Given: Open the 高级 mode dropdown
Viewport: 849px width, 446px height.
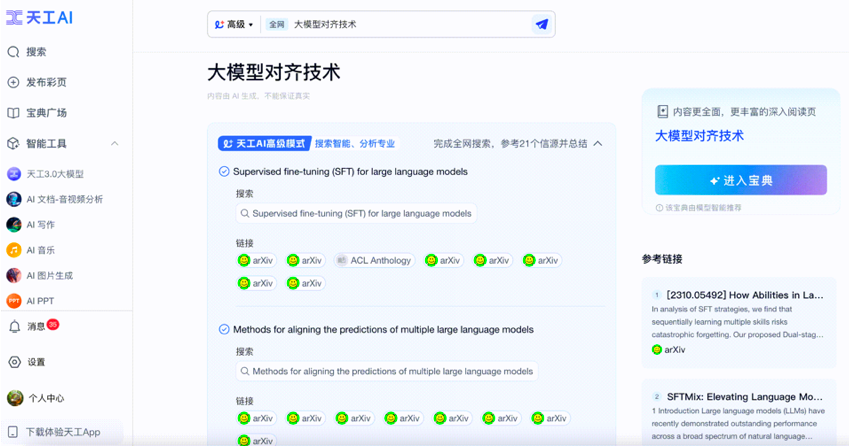Looking at the screenshot, I should (234, 24).
